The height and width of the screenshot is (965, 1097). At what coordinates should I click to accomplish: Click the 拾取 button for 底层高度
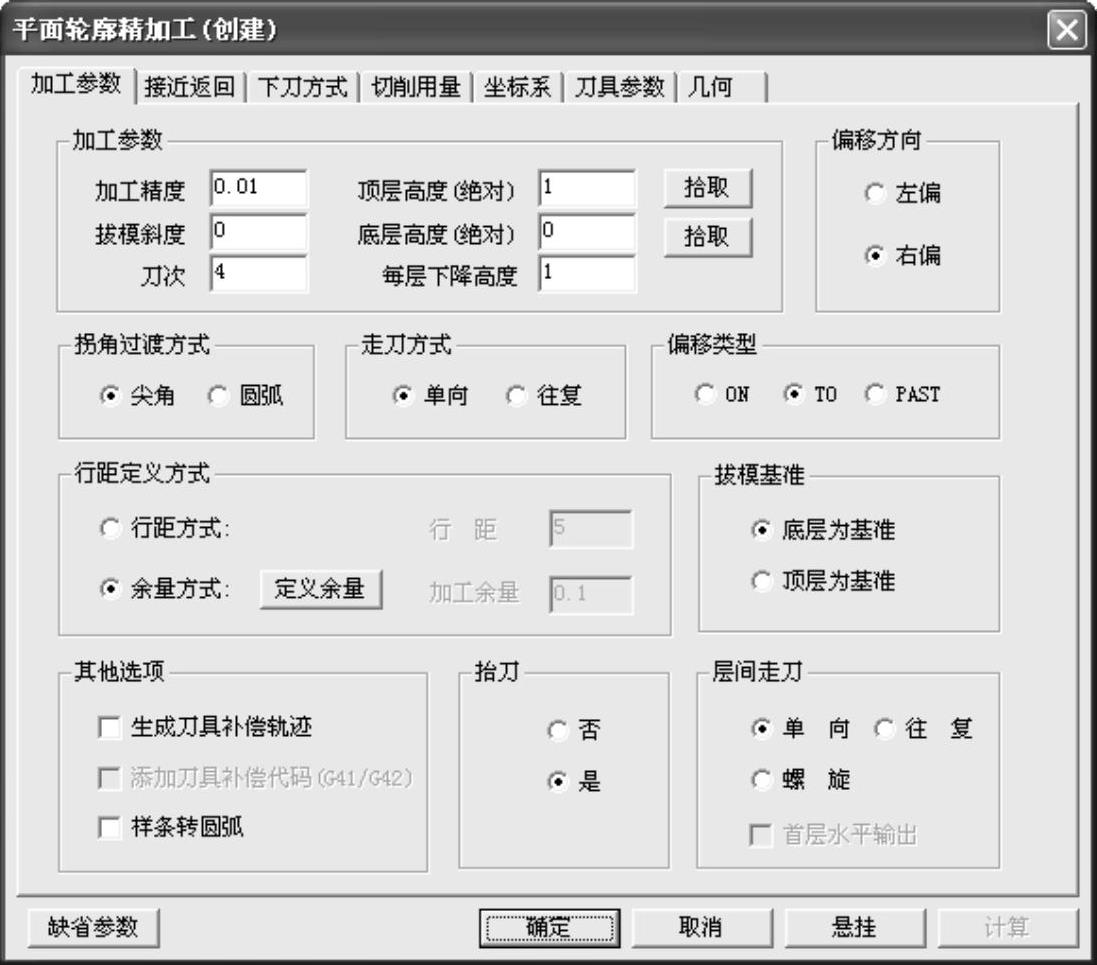707,235
